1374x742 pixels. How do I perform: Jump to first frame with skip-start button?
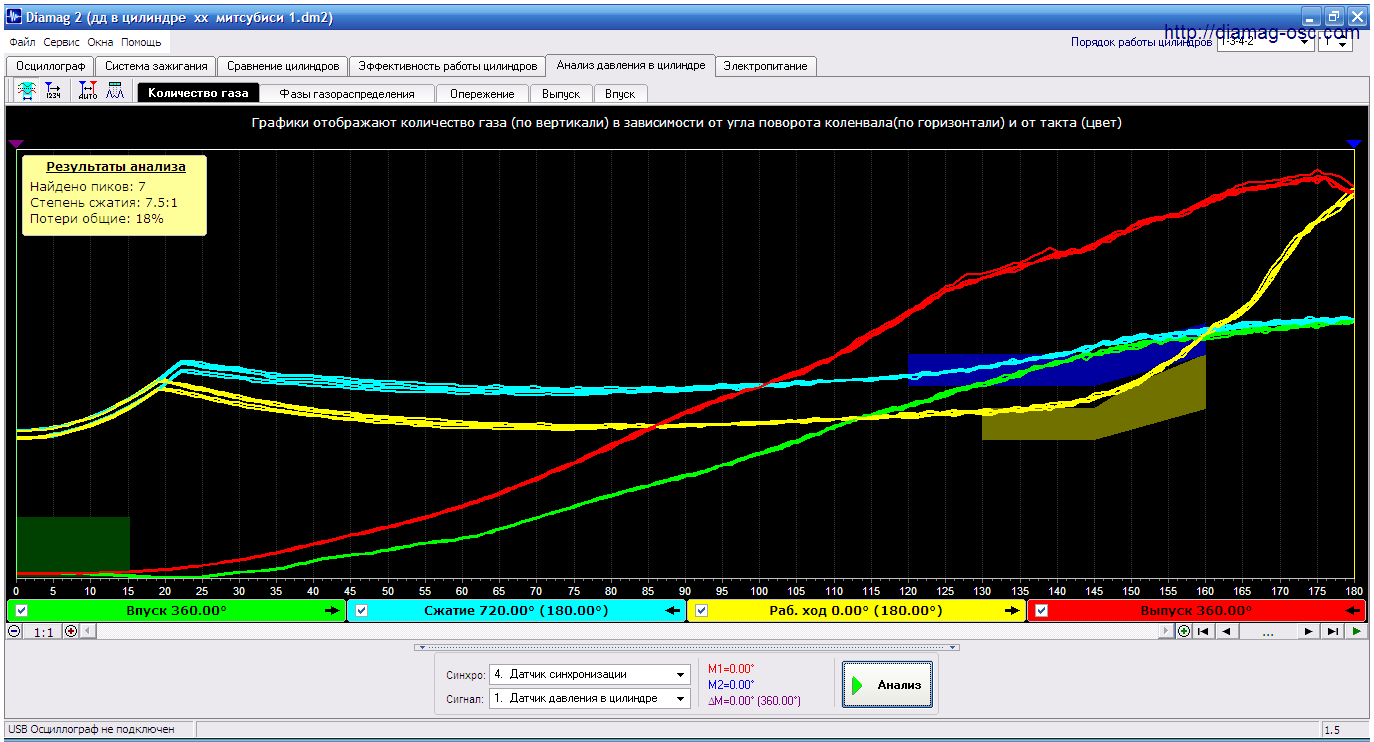[1204, 631]
